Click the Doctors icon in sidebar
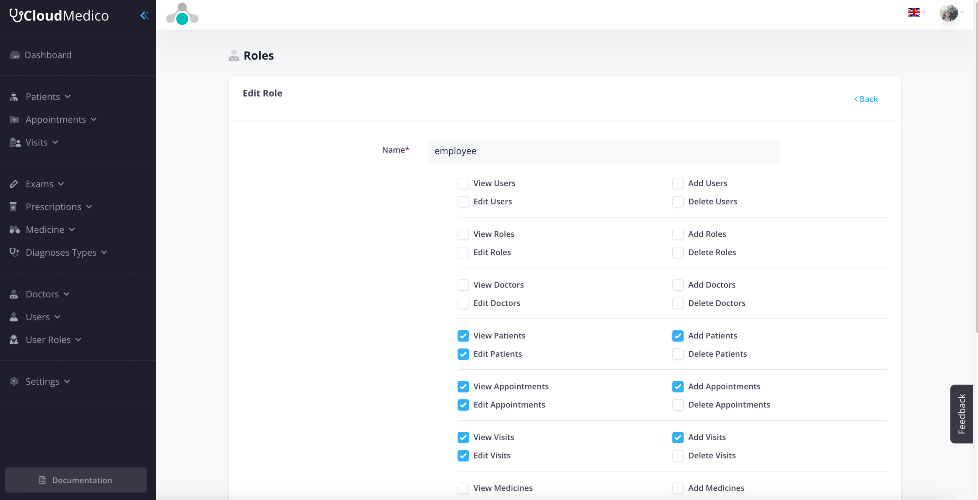The width and height of the screenshot is (978, 500). click(14, 294)
